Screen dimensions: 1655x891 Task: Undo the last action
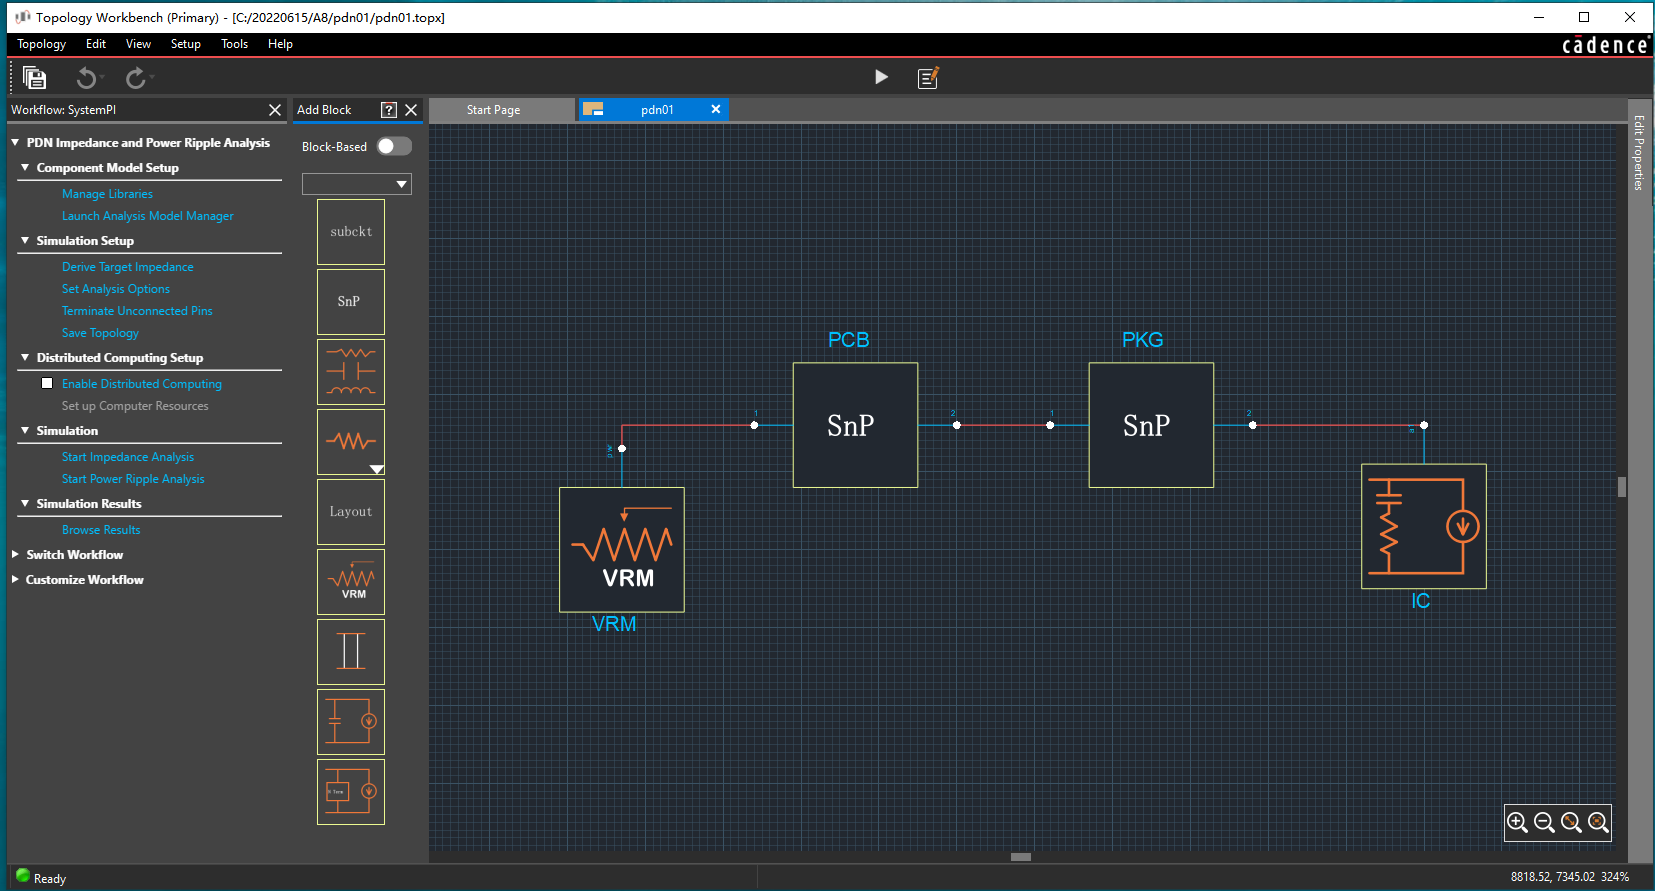[x=87, y=78]
